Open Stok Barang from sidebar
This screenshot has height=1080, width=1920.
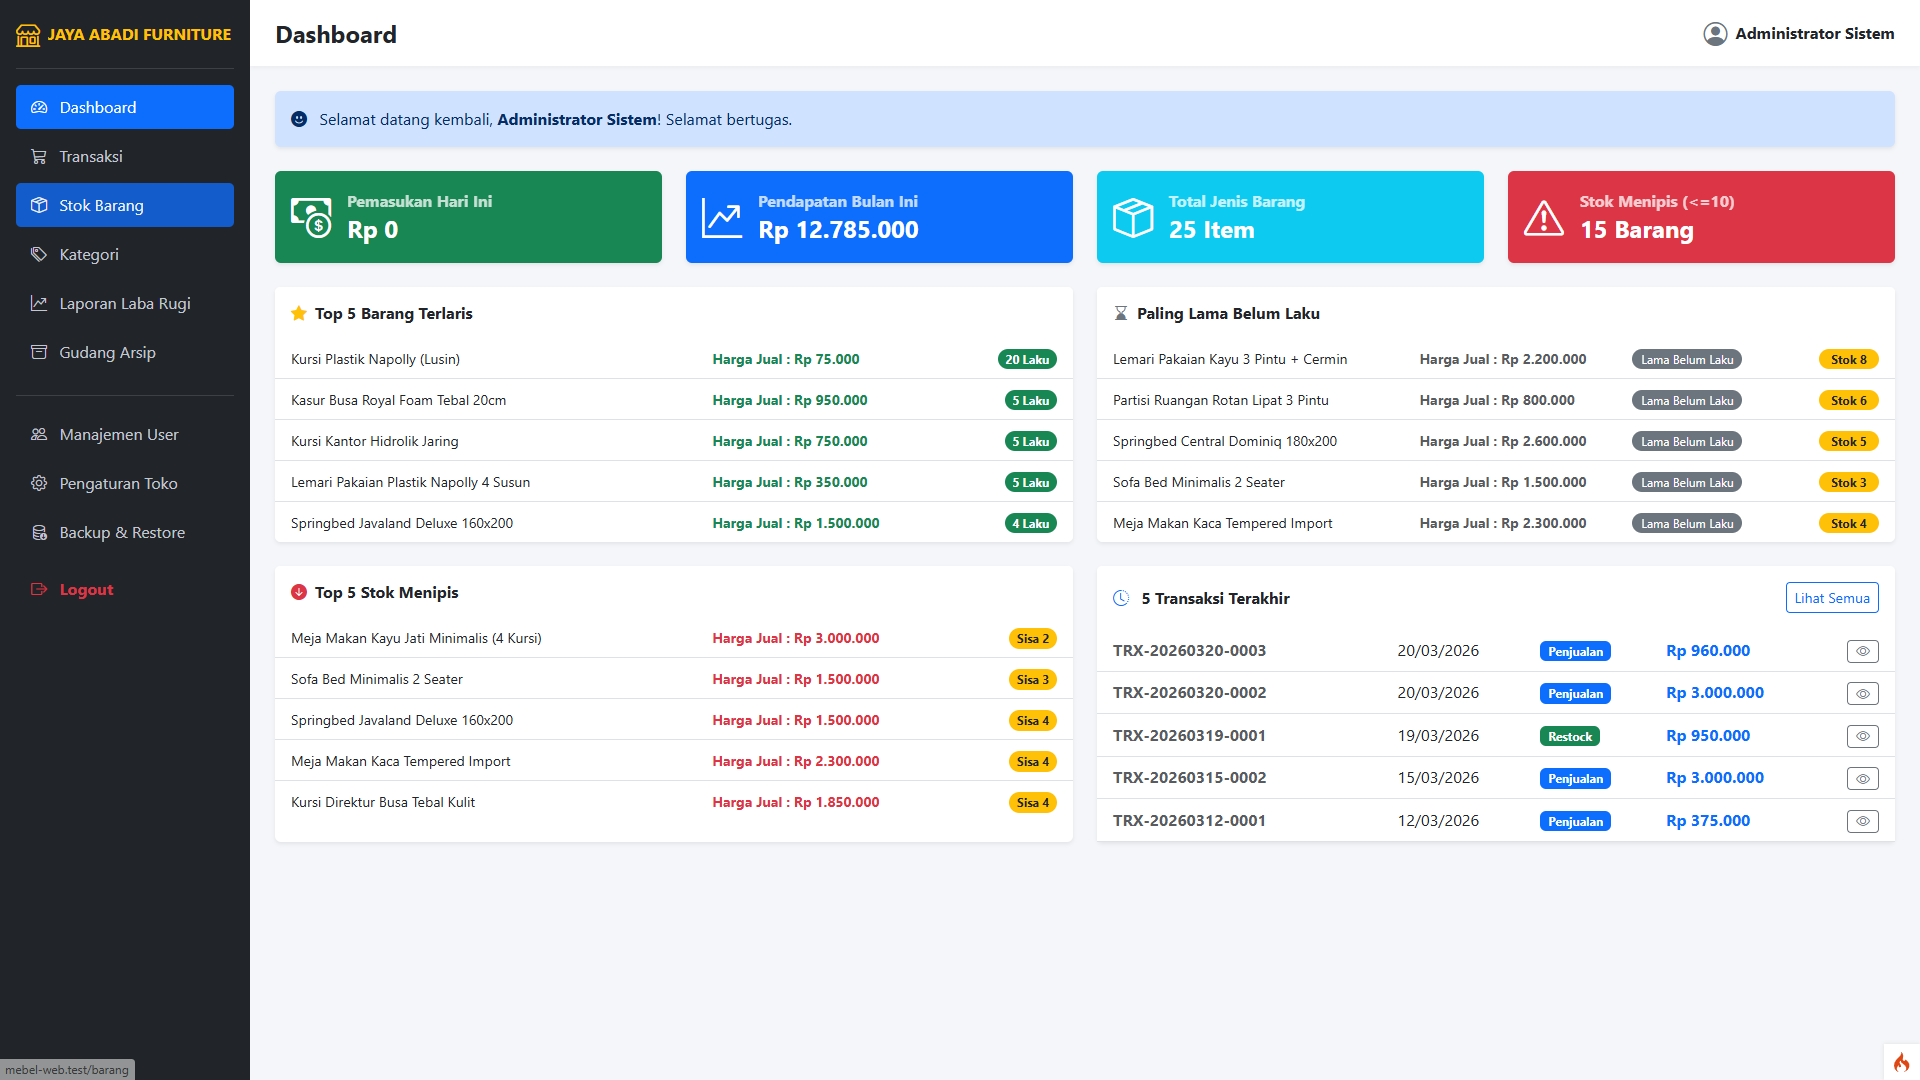[101, 206]
